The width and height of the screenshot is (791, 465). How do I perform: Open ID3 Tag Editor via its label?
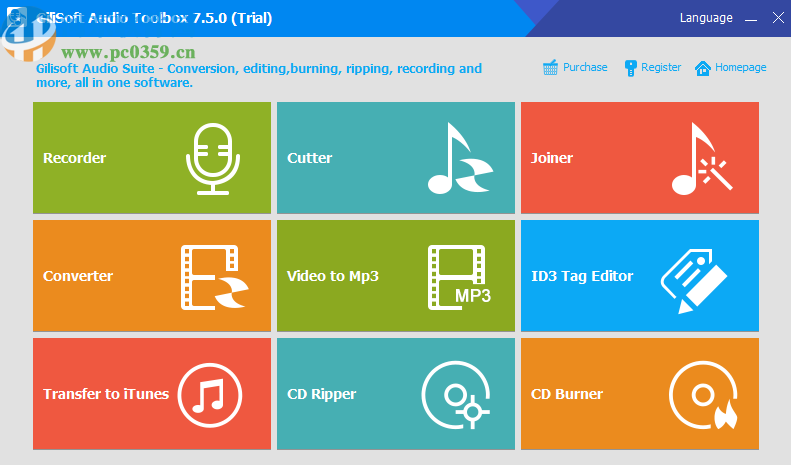(582, 276)
